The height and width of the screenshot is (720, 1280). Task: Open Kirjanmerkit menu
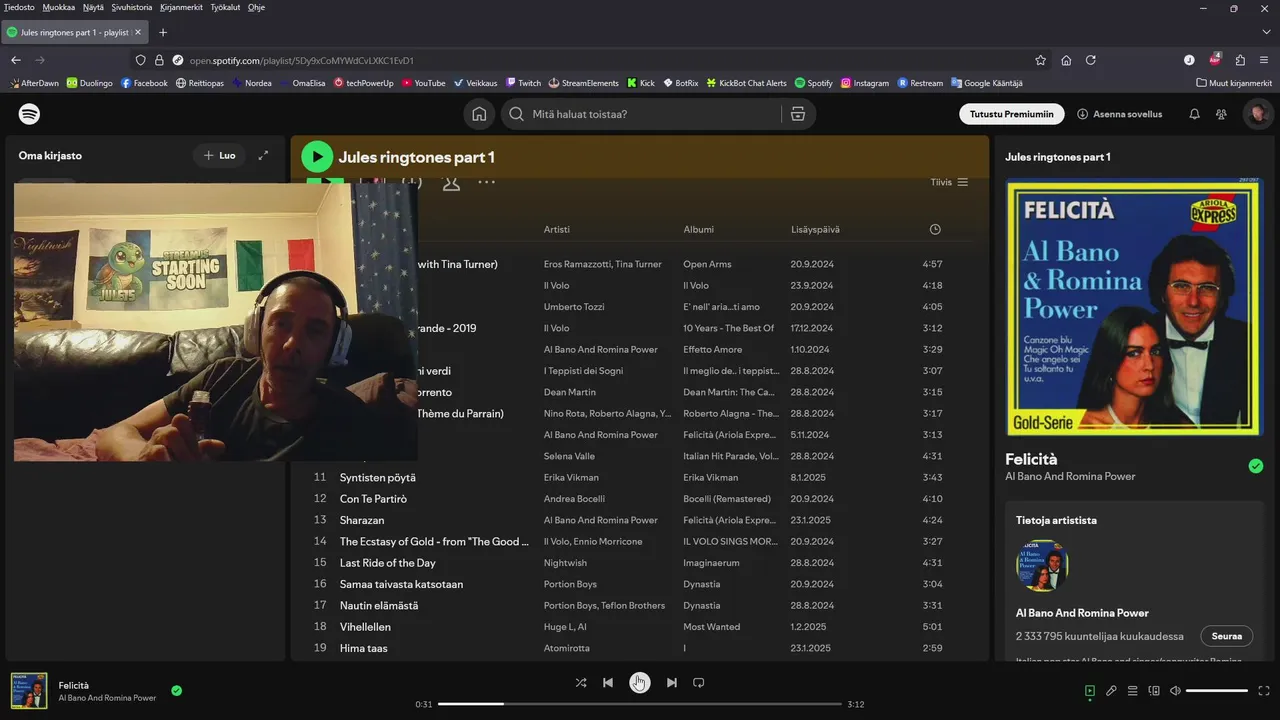point(181,7)
